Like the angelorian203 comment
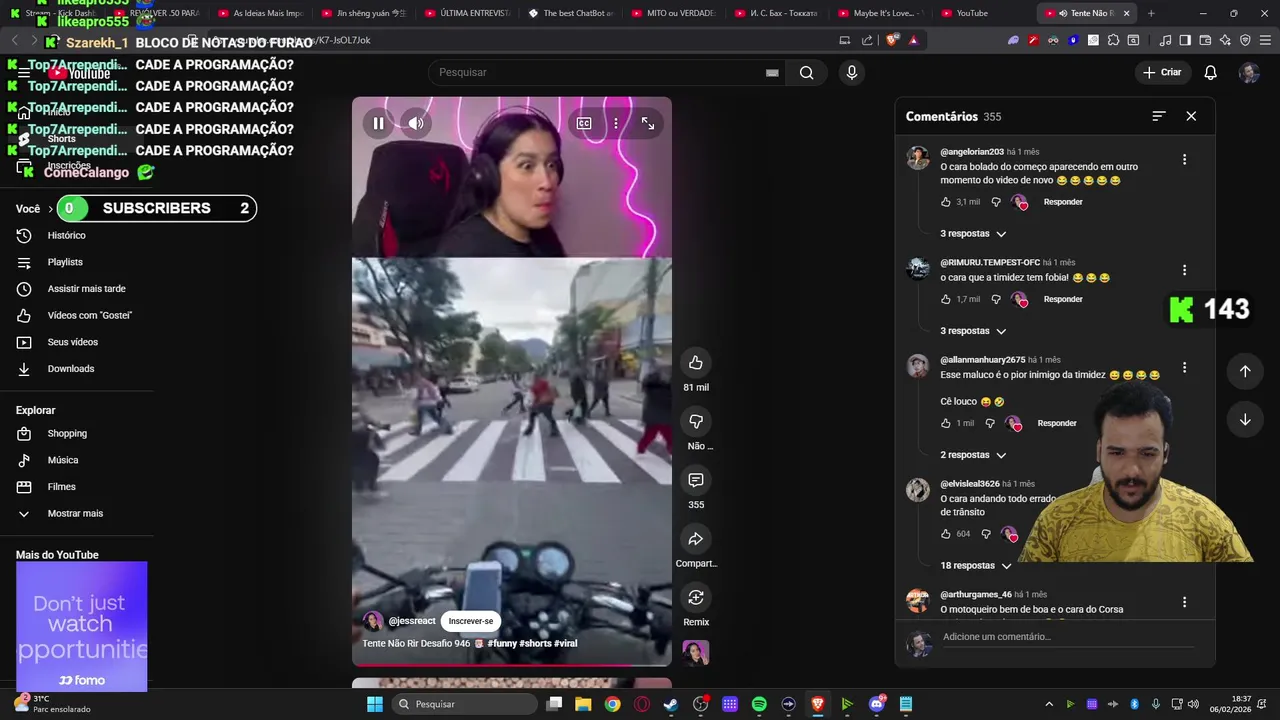Screen dimensions: 1280x720 coord(946,202)
